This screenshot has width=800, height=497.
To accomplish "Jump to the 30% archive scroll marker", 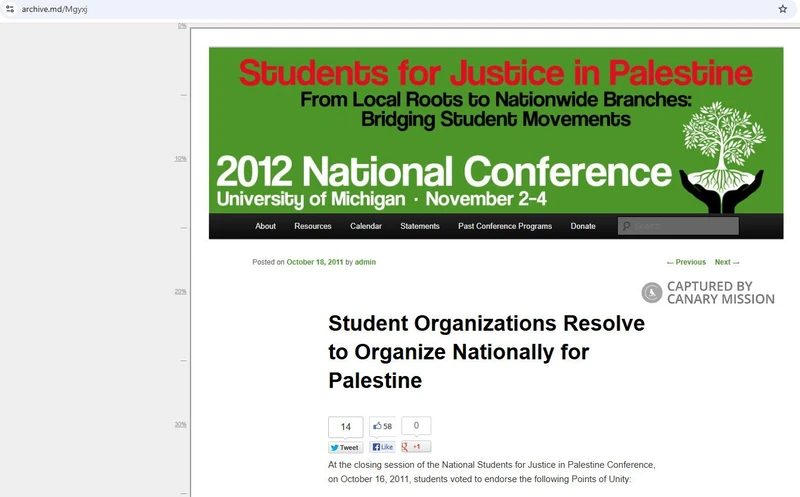I will point(181,425).
